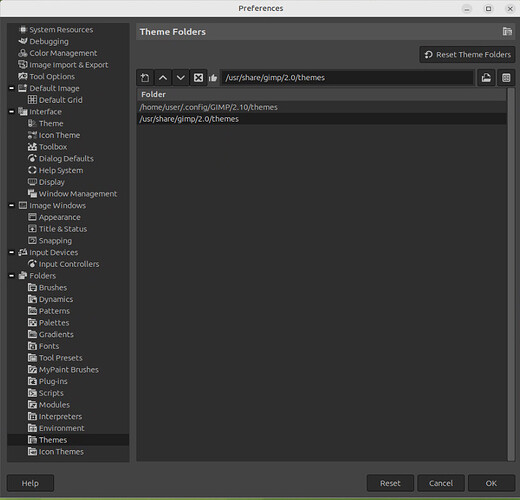Click the folder path input field

pos(347,78)
